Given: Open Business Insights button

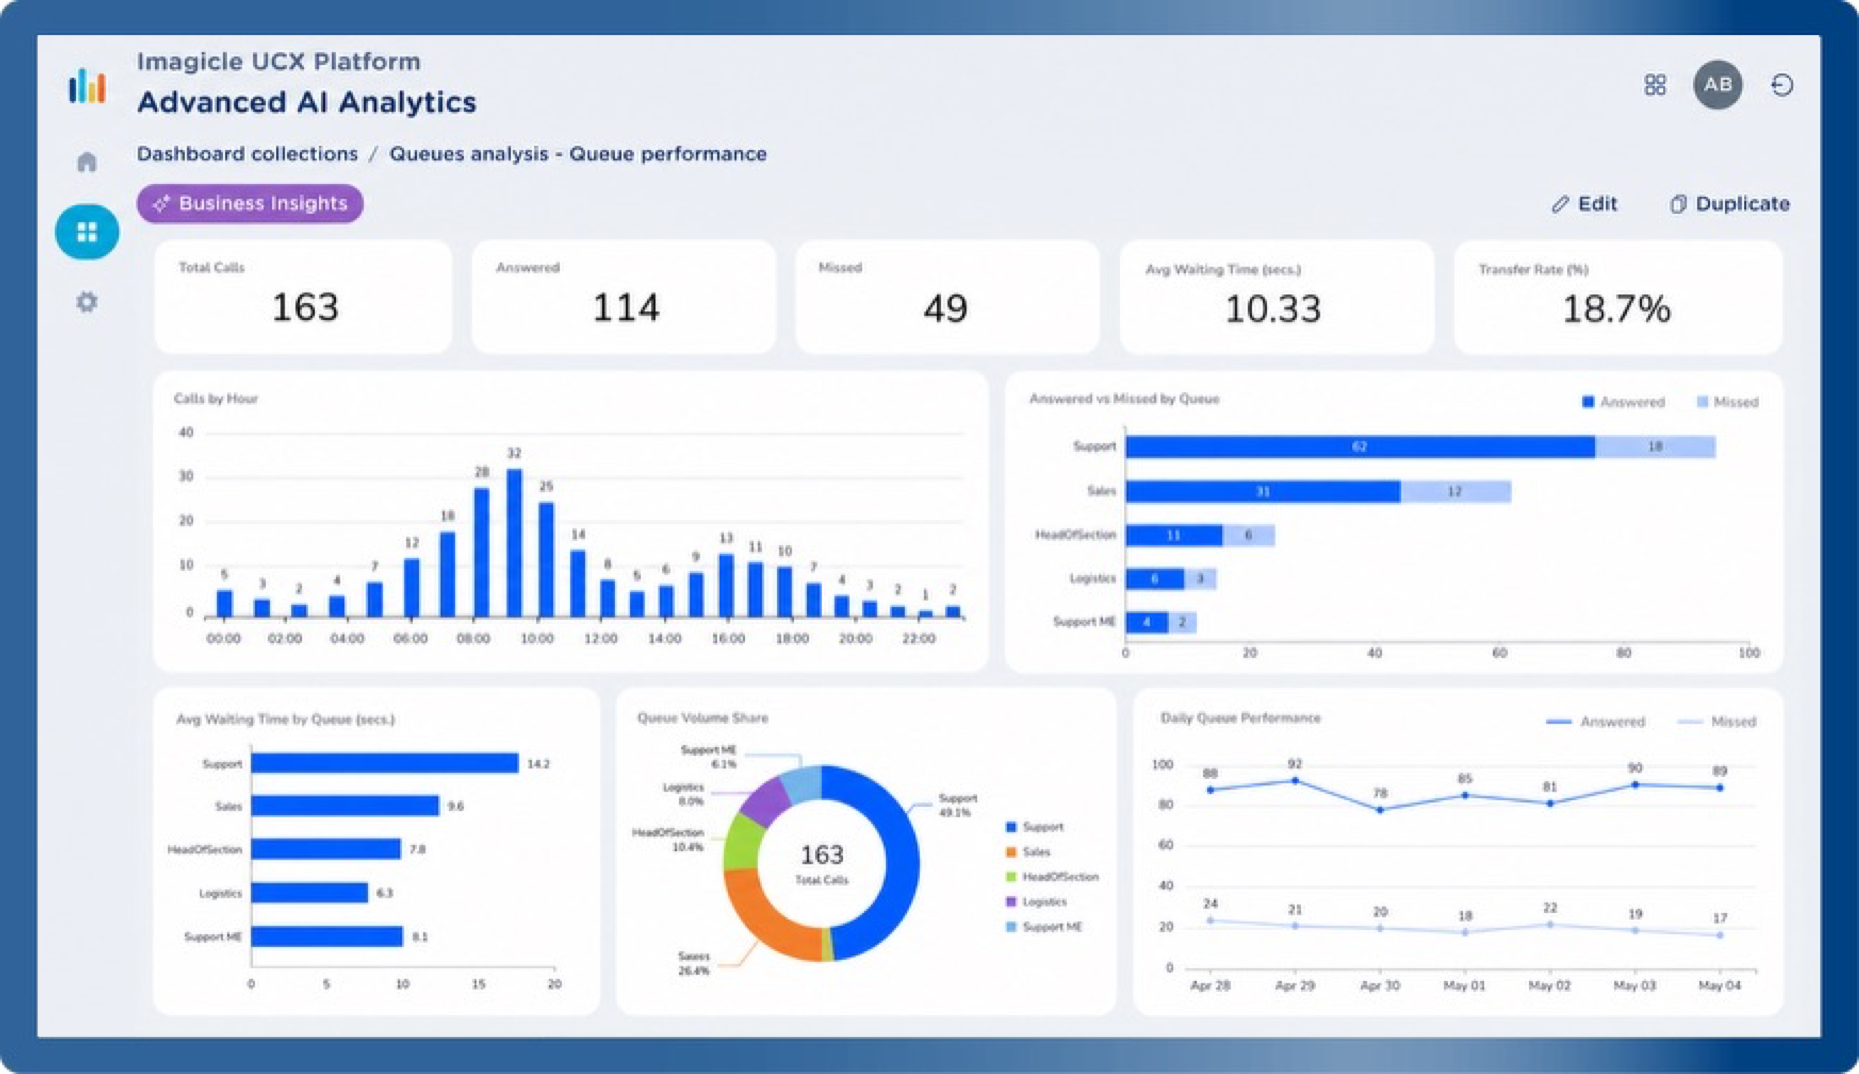Looking at the screenshot, I should click(x=250, y=203).
